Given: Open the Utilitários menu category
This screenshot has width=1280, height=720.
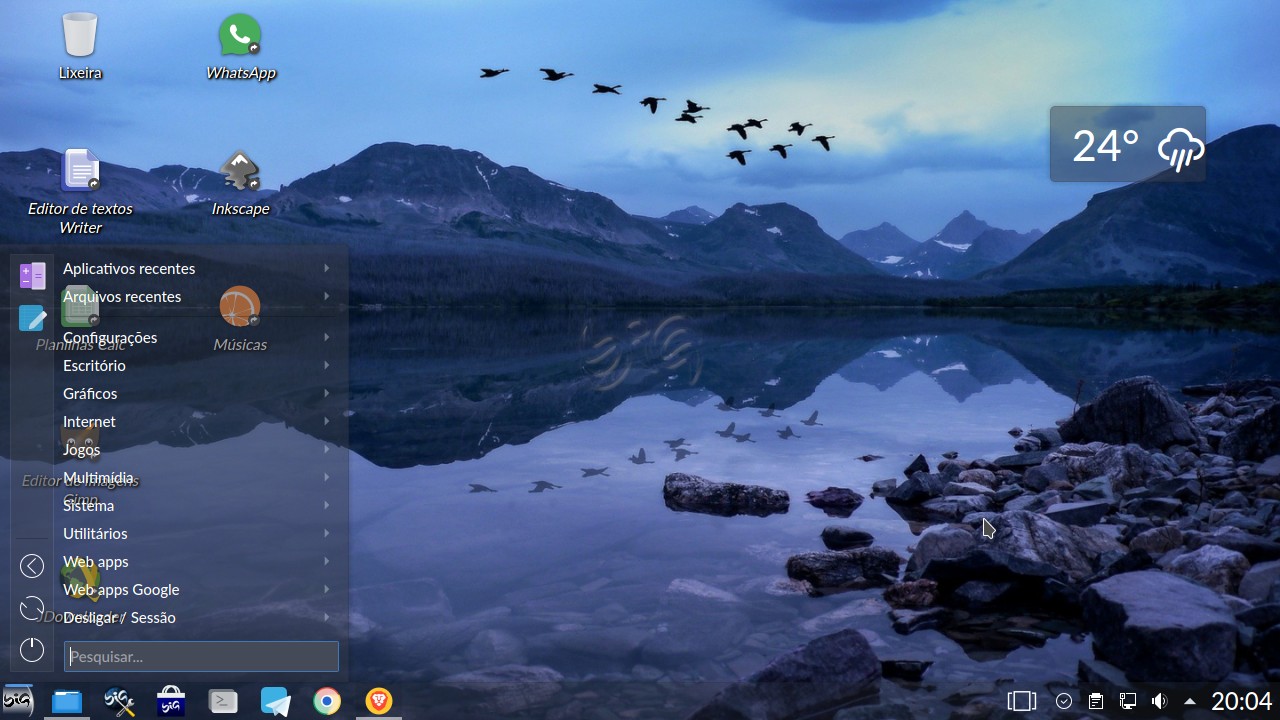Looking at the screenshot, I should click(198, 533).
